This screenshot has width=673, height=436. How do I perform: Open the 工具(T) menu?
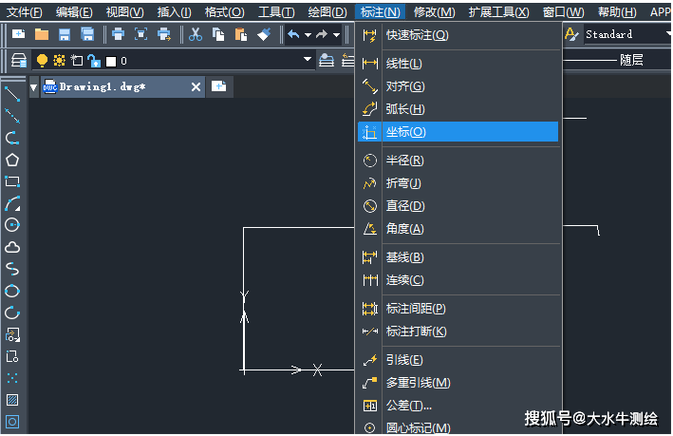(276, 12)
